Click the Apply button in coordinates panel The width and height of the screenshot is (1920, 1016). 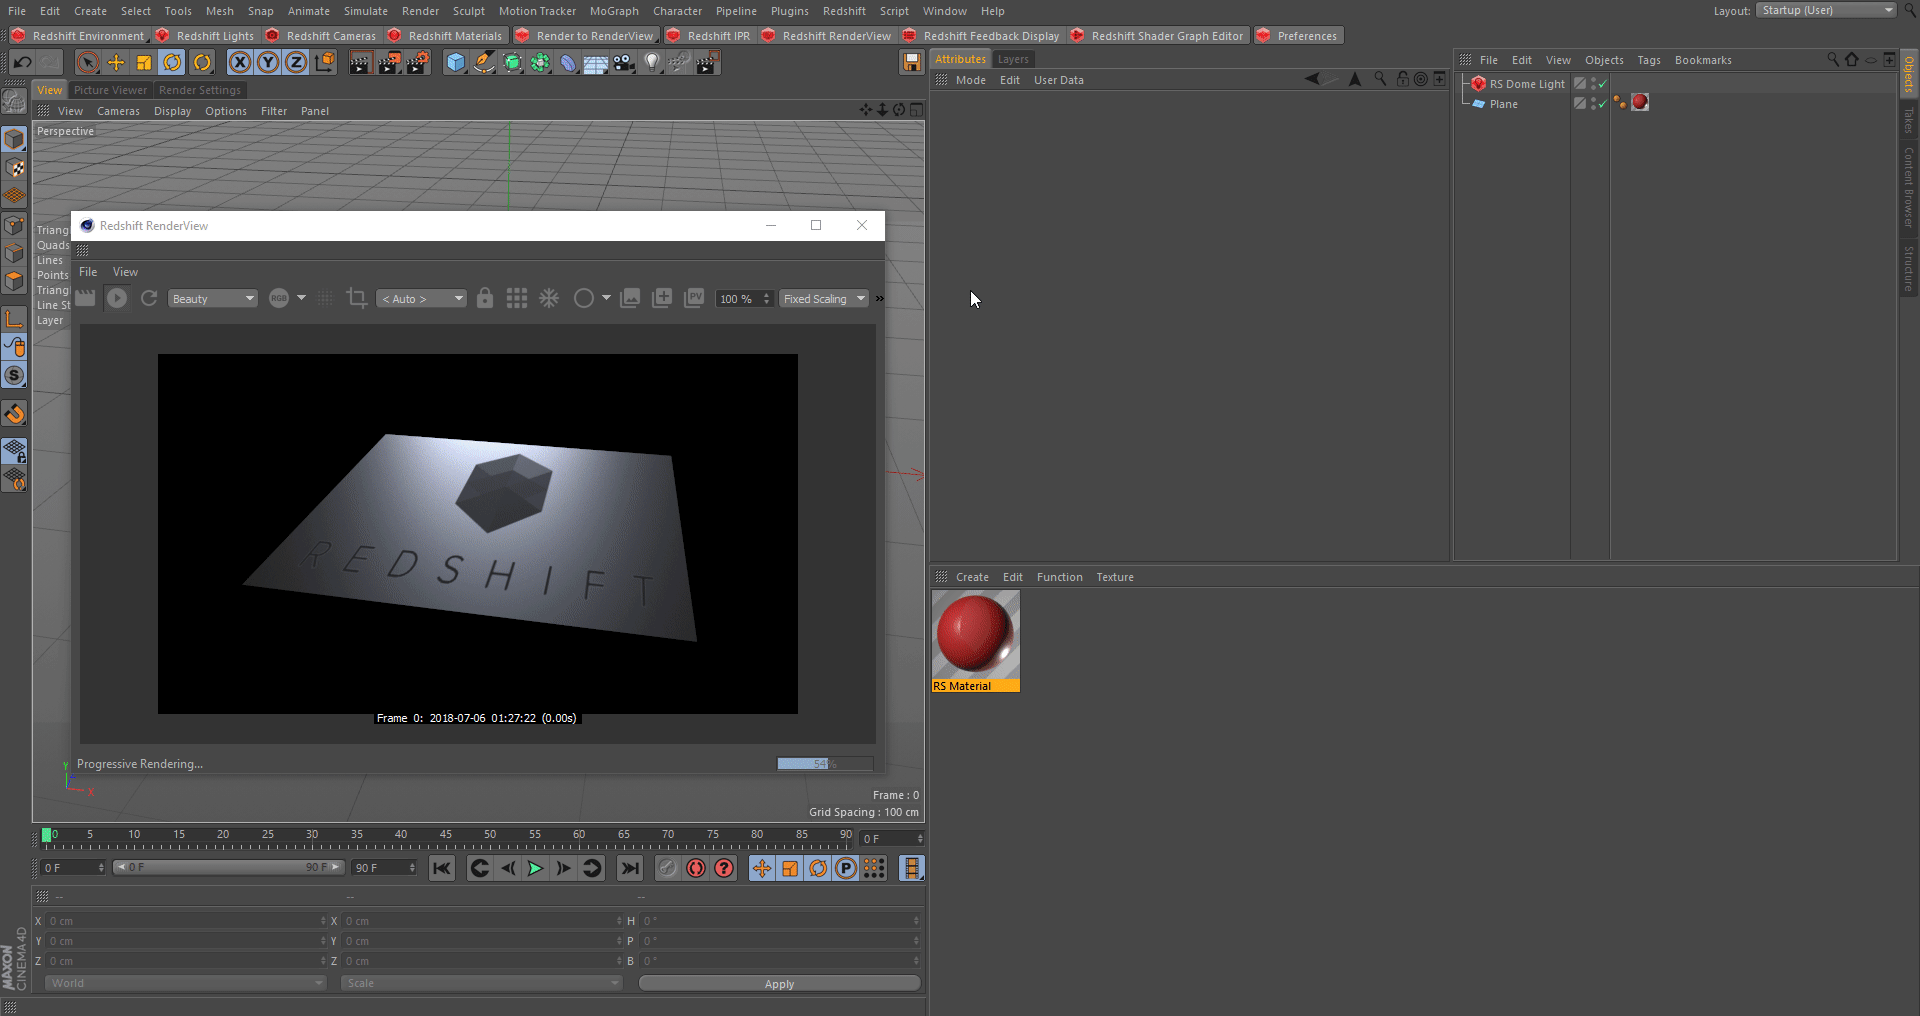coord(779,984)
